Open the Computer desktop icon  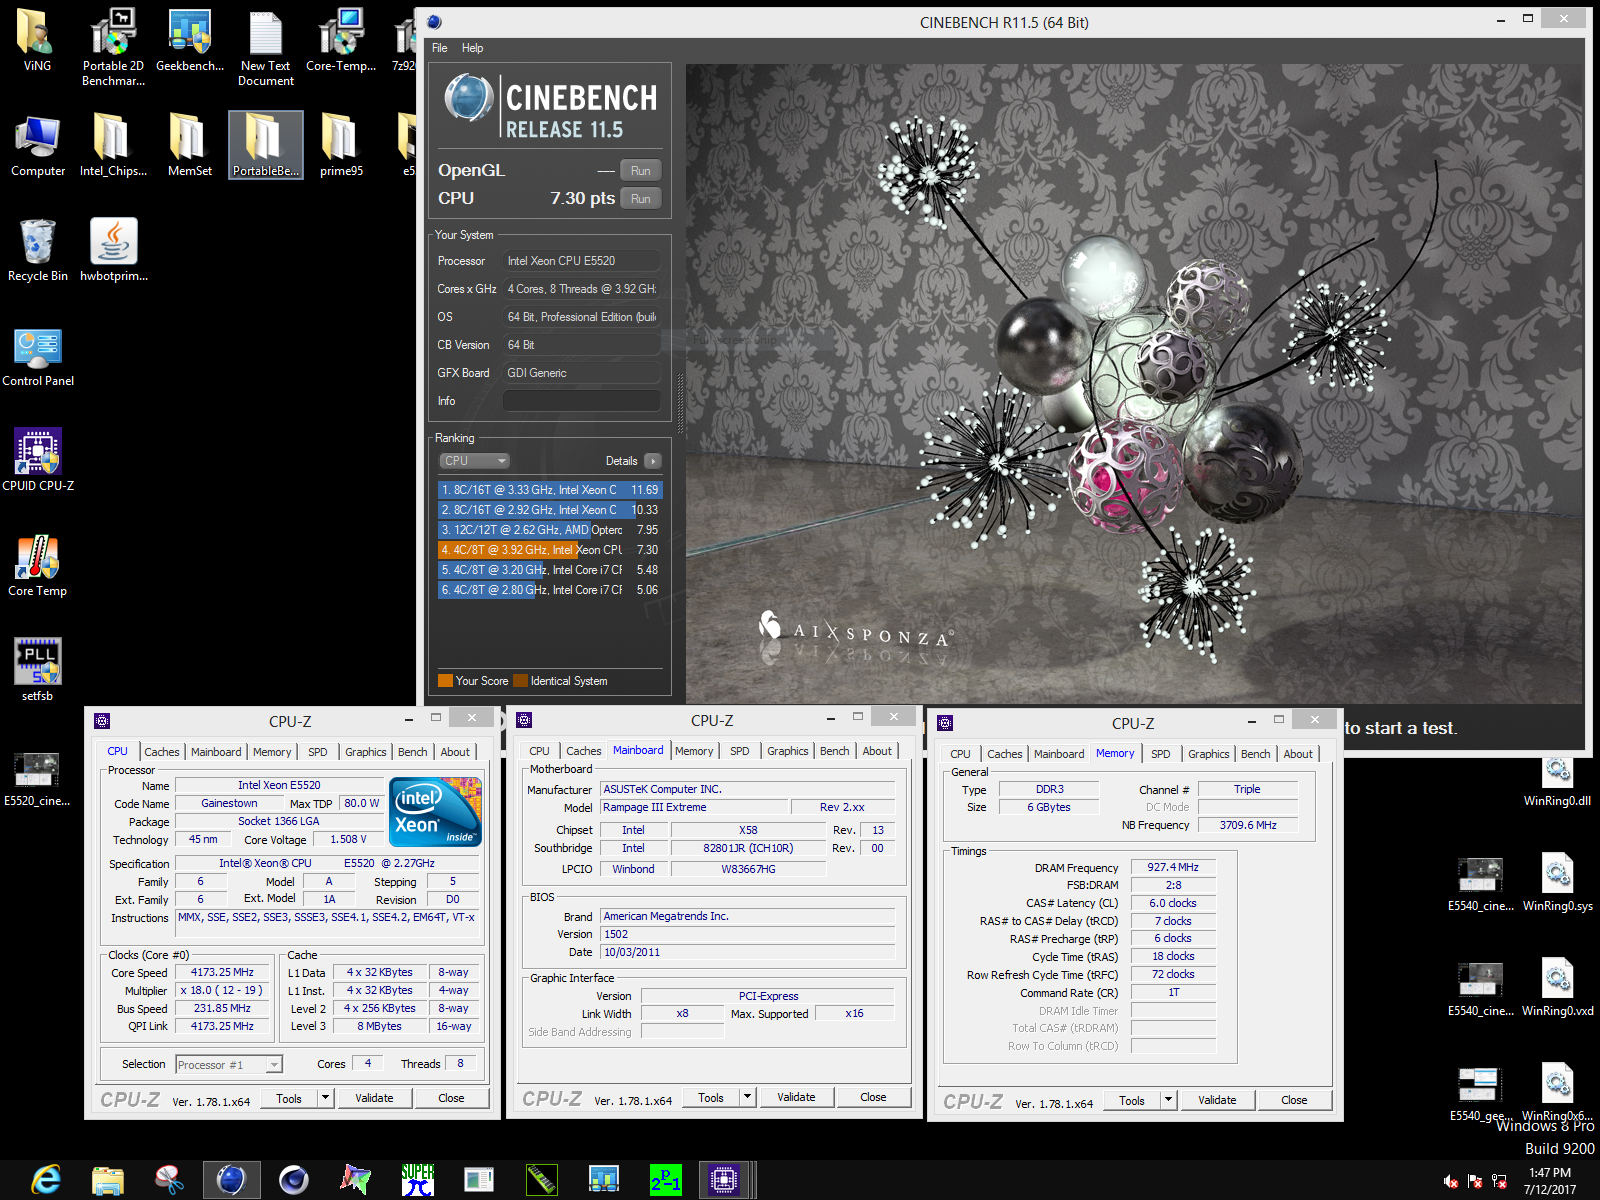pyautogui.click(x=38, y=146)
